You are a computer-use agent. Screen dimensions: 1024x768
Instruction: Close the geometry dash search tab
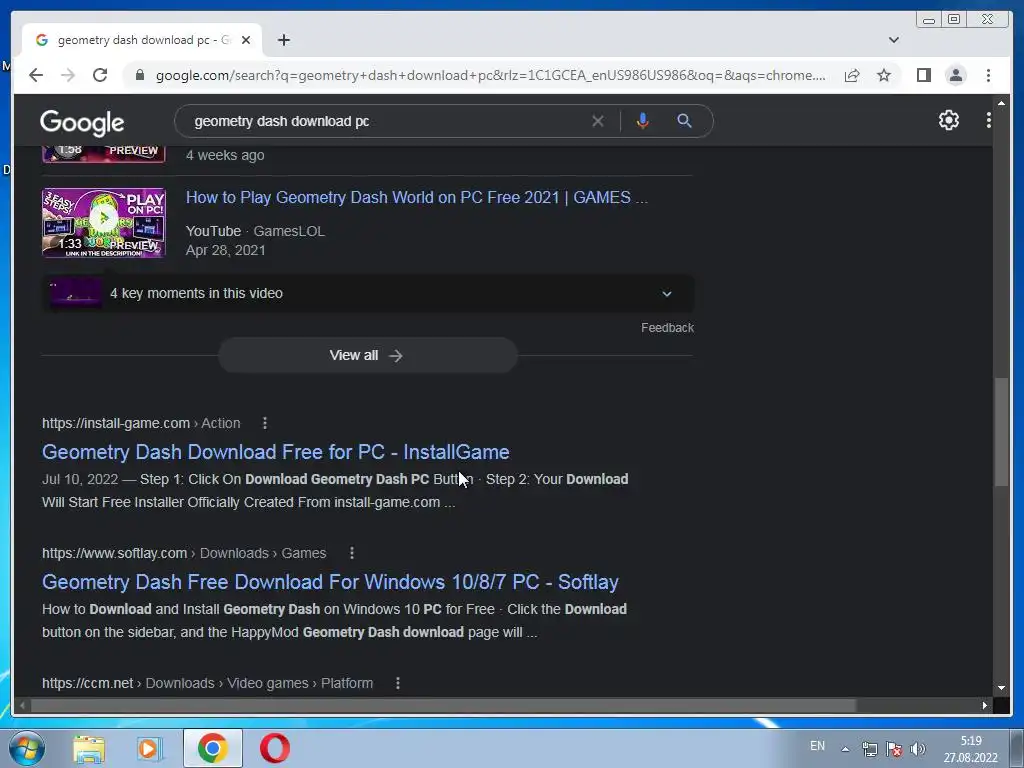click(x=246, y=40)
